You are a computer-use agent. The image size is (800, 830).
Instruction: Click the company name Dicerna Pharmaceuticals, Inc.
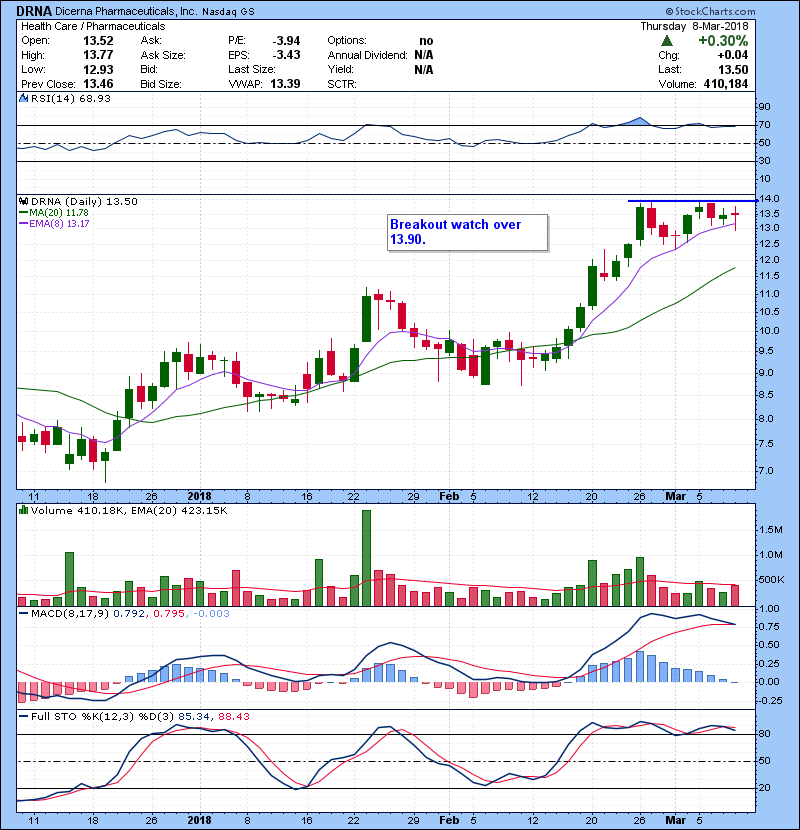127,11
